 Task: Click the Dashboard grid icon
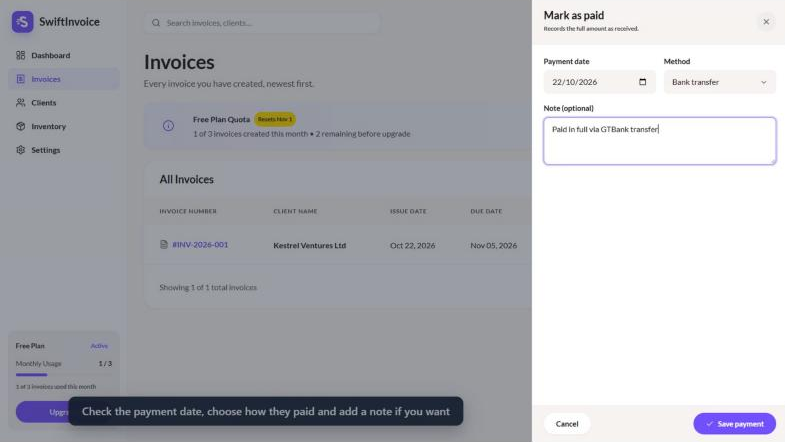[21, 55]
